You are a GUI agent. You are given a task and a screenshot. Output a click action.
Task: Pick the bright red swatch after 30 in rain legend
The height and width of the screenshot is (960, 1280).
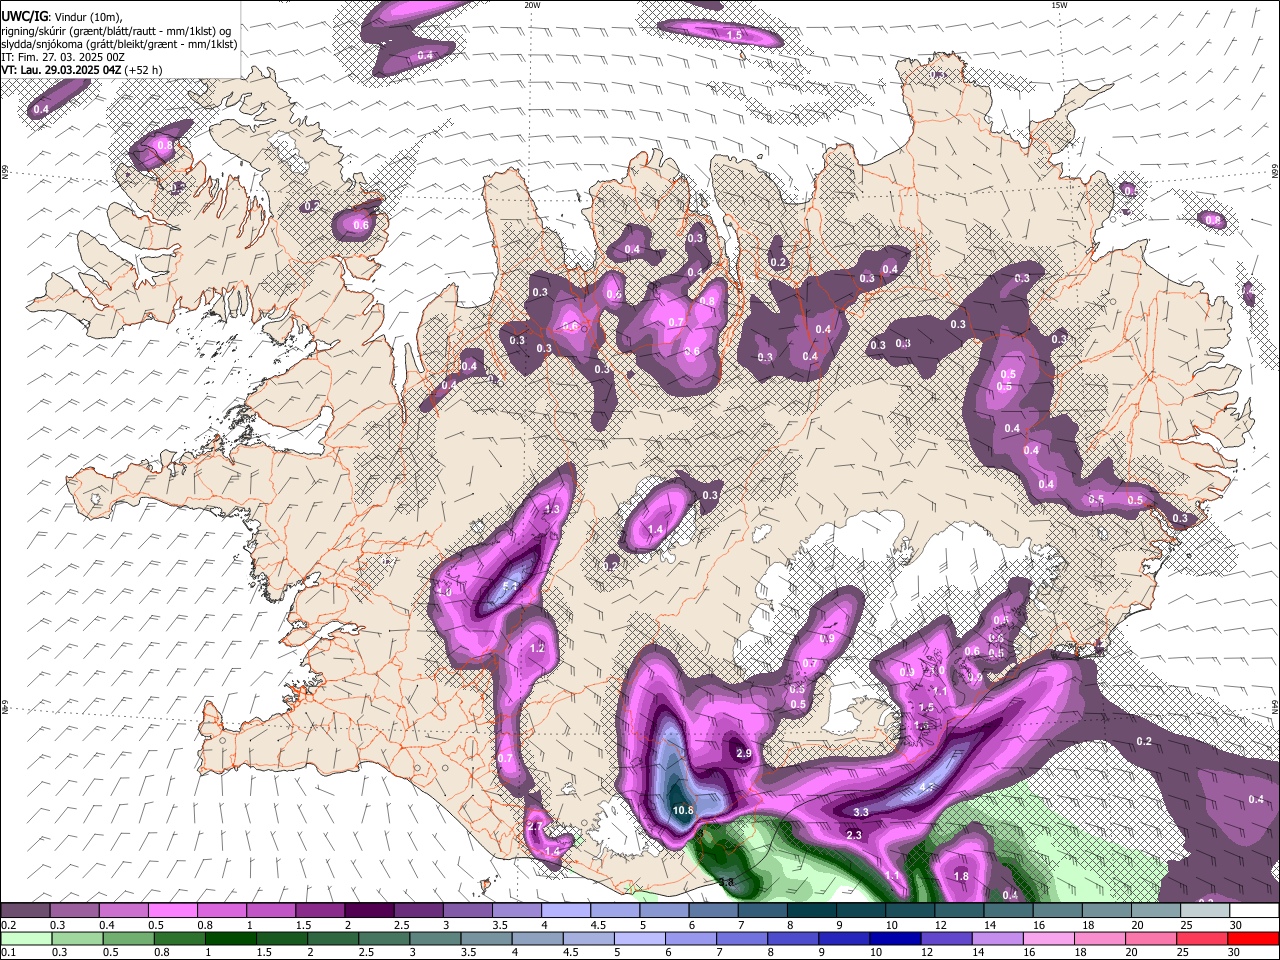coord(1255,938)
